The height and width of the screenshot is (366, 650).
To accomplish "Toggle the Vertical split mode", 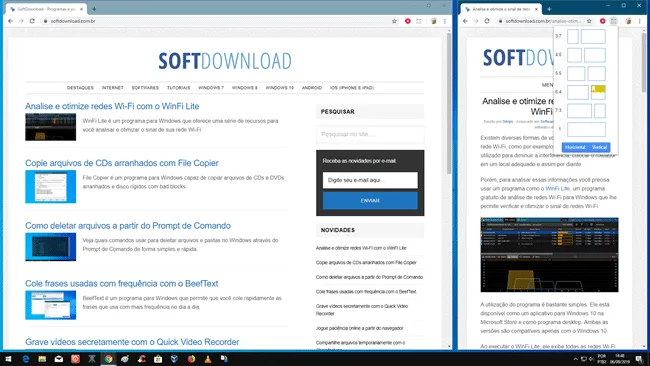I will (x=599, y=147).
